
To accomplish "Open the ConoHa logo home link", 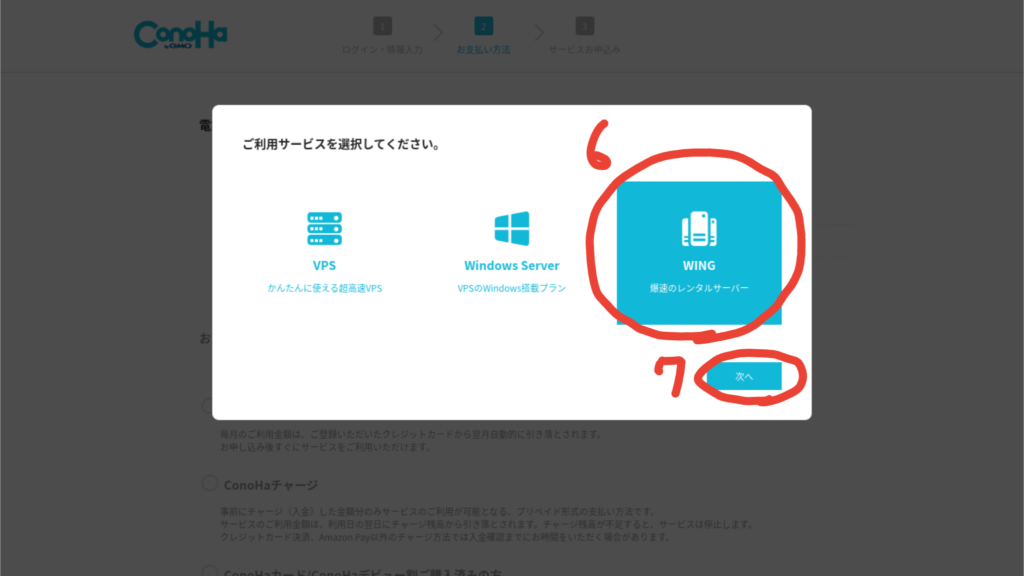I will click(x=181, y=35).
